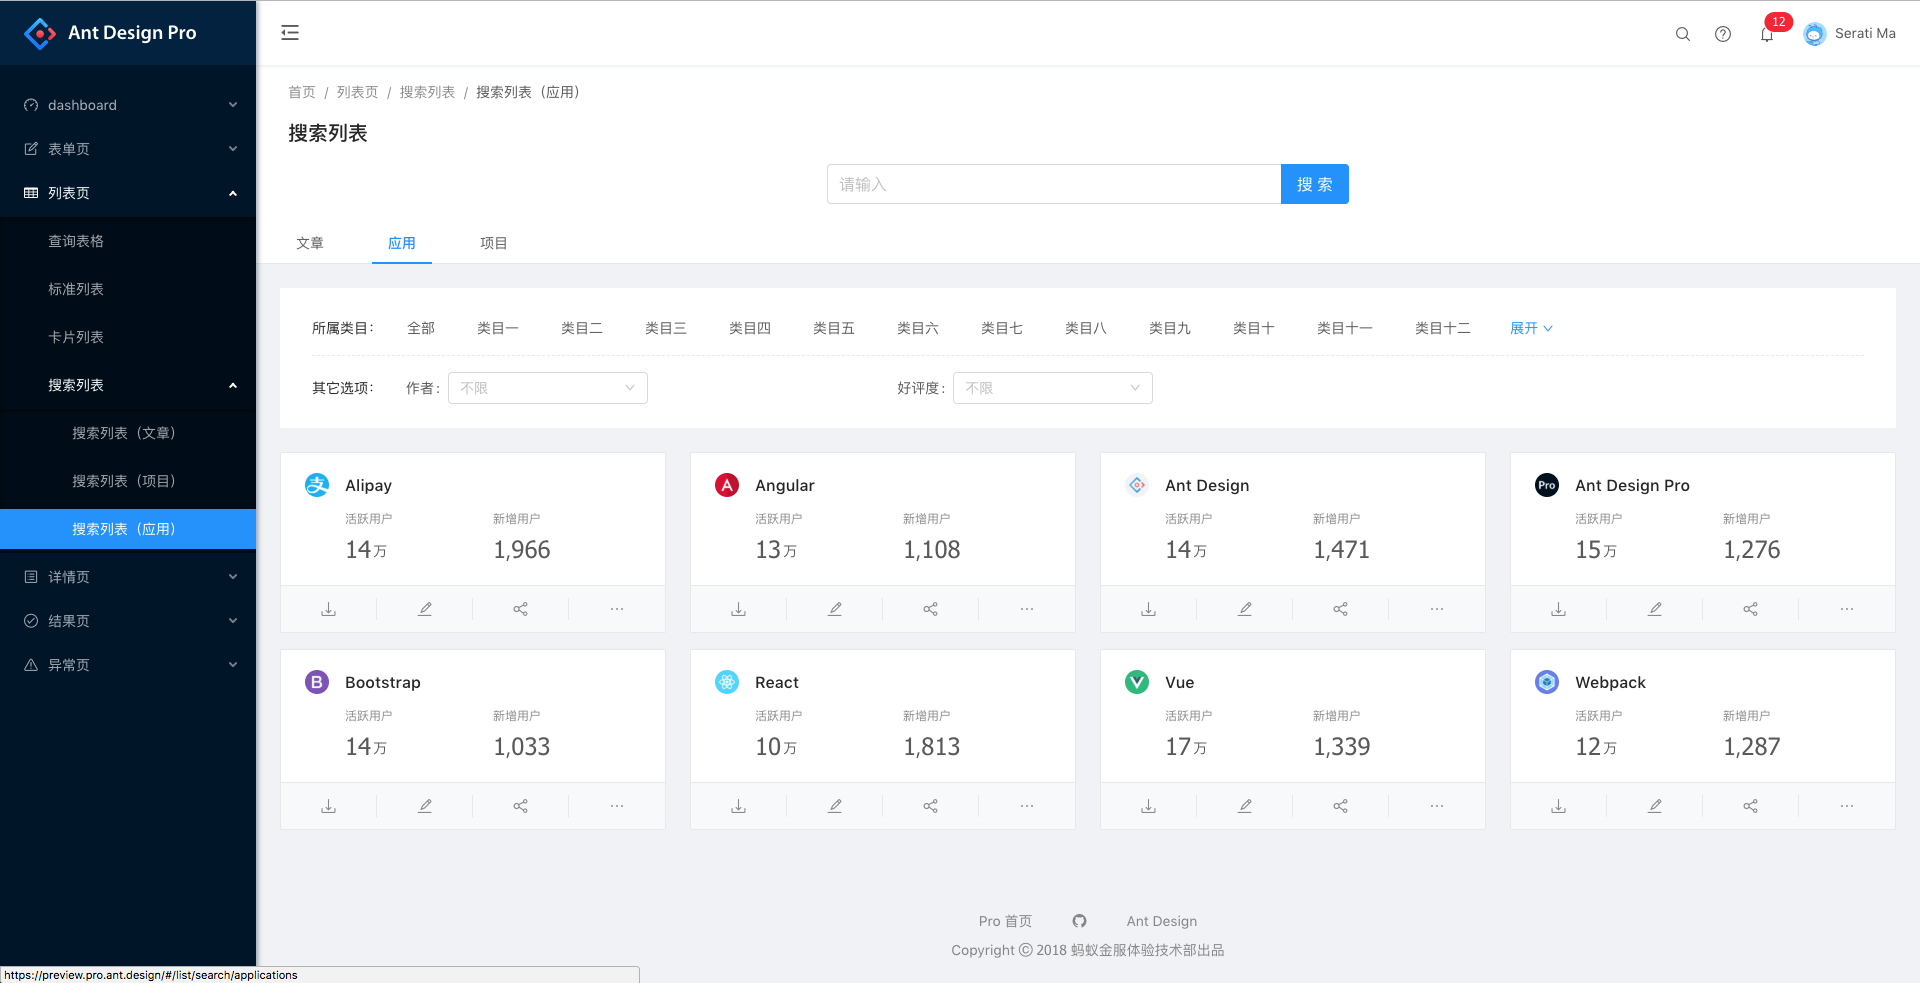This screenshot has width=1920, height=983.
Task: Toggle the 类目十二 category tag
Action: tap(1443, 328)
